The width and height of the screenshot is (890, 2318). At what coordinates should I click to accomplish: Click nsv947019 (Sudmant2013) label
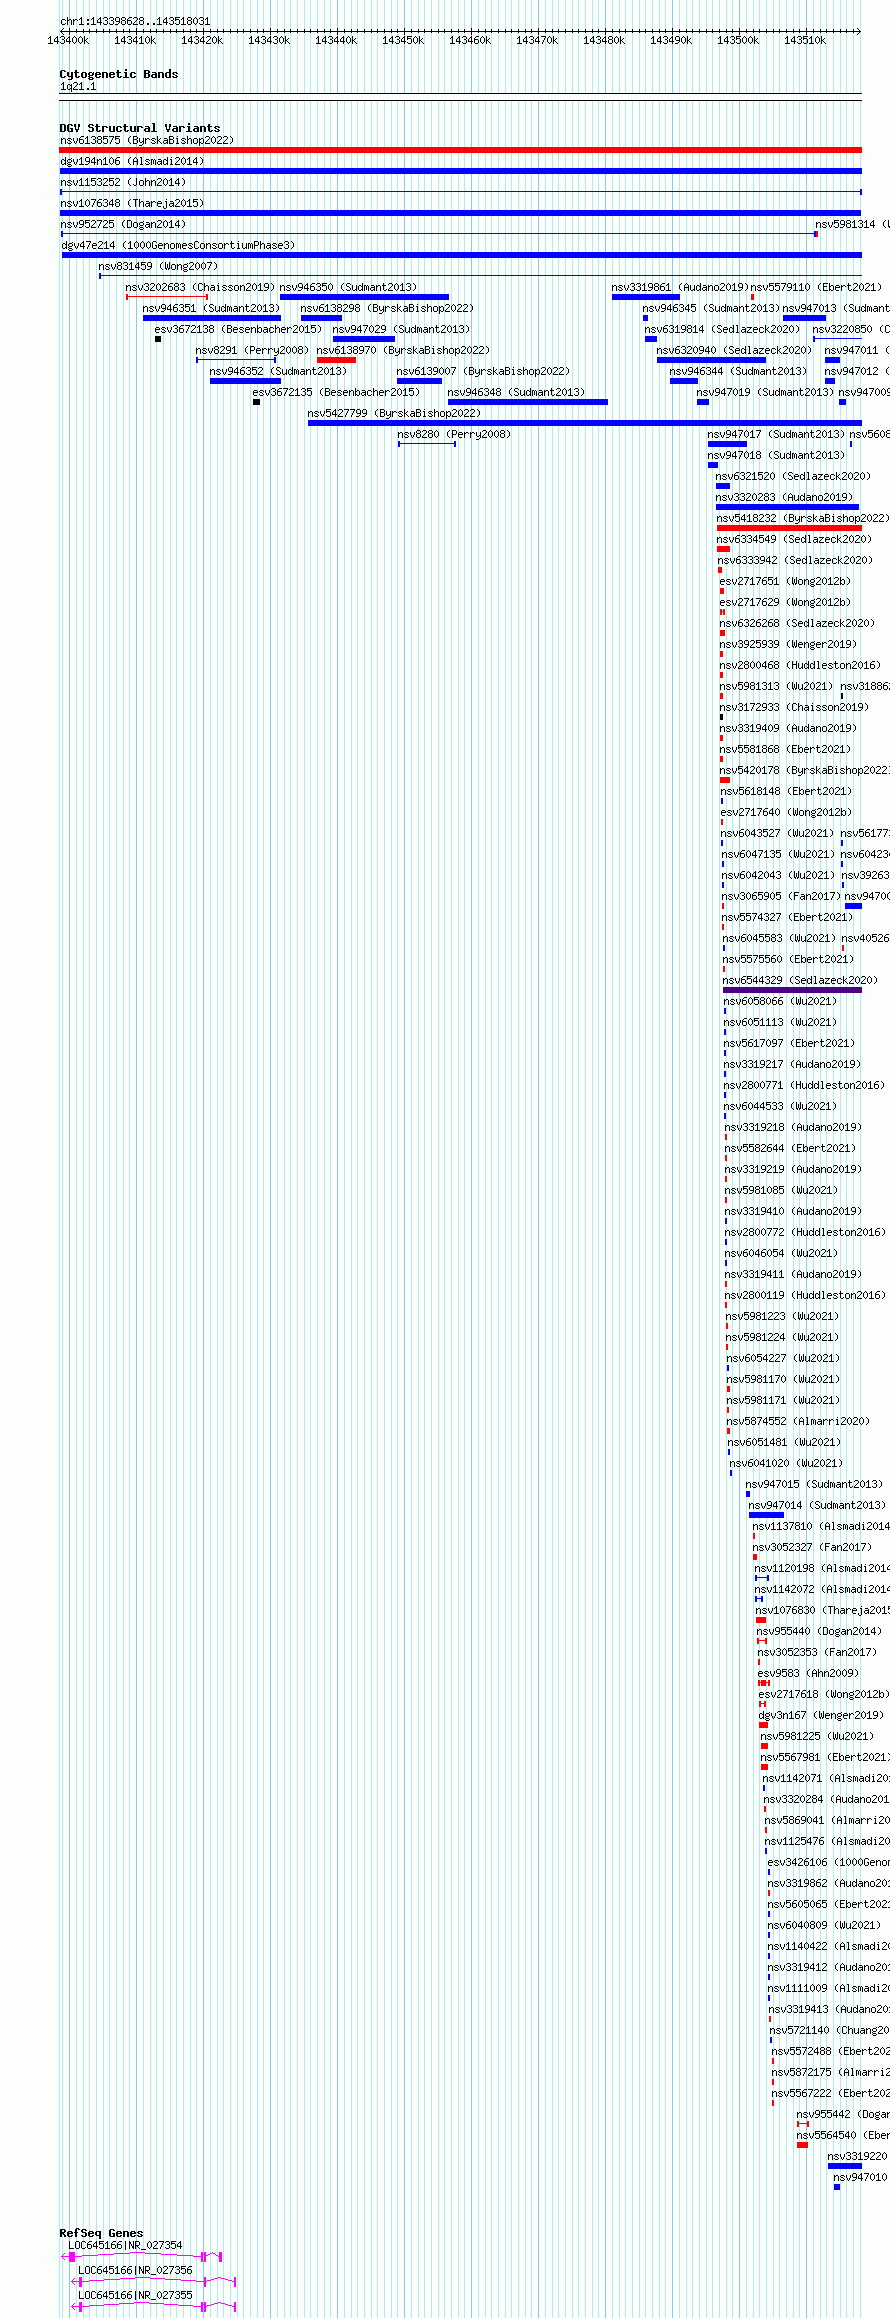[765, 392]
